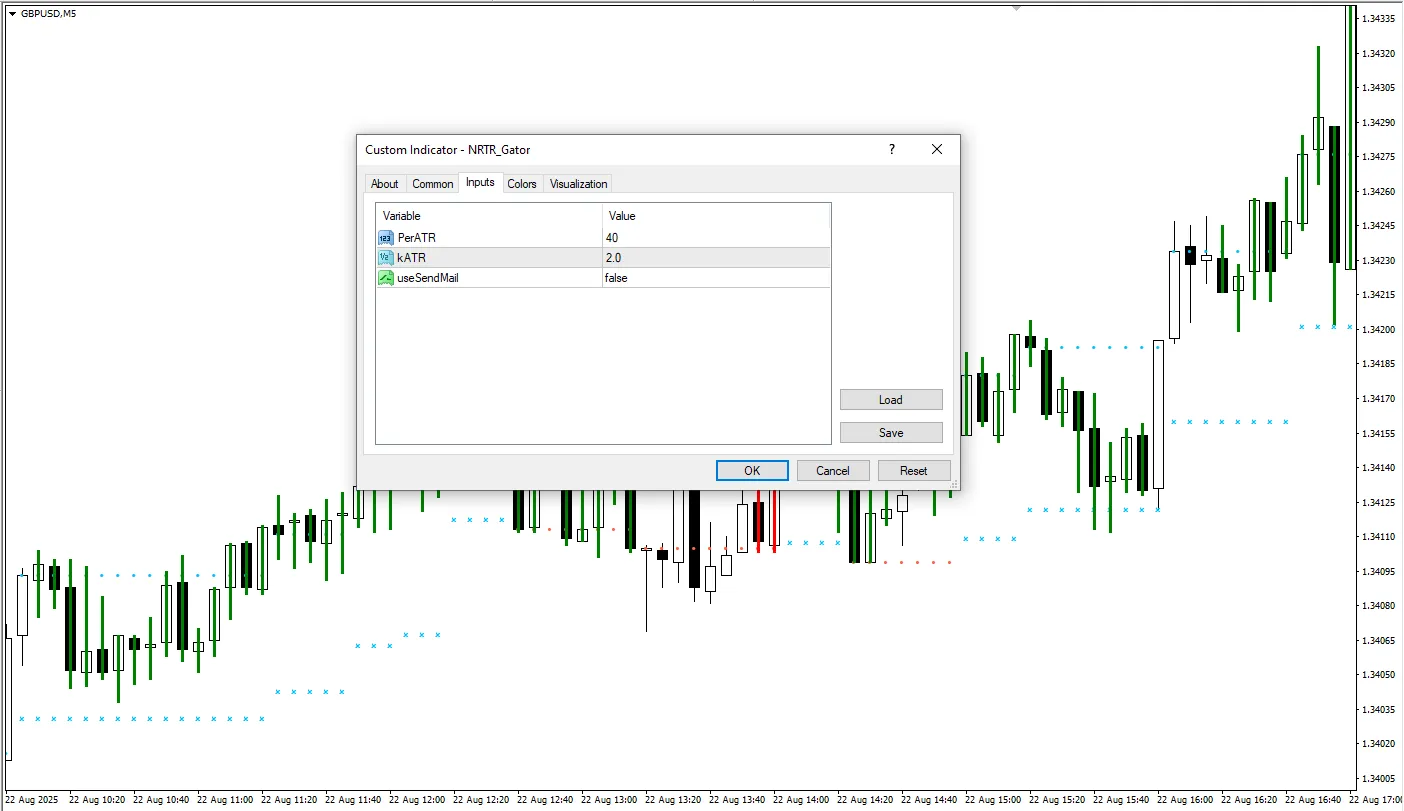Click the 22 Aug 15:00 time label
Image resolution: width=1404 pixels, height=811 pixels.
(x=995, y=800)
